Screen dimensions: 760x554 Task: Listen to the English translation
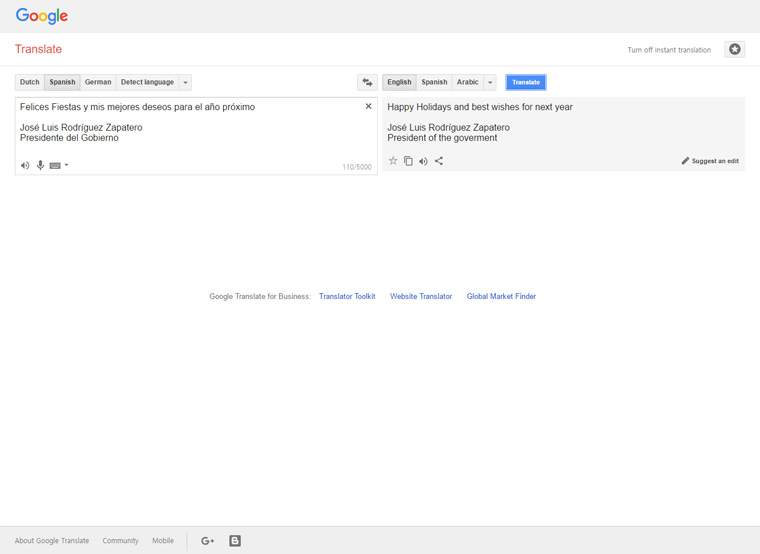424,161
